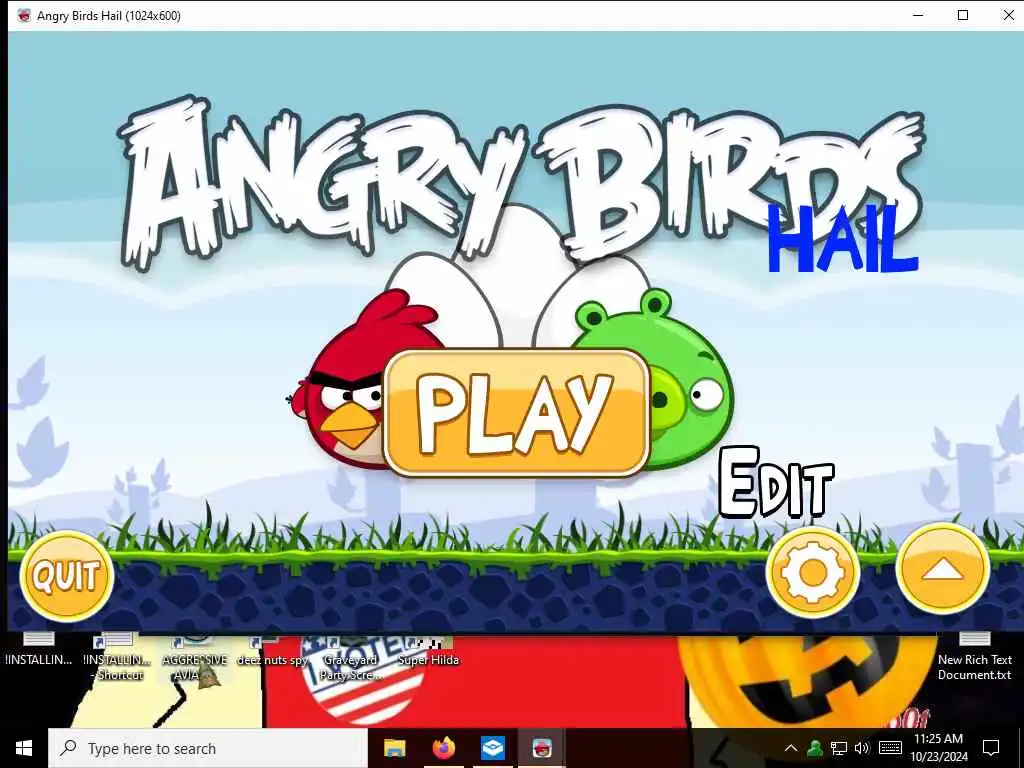Select the Angry Birds taskbar icon
Screen dimensions: 1024x768
click(x=541, y=748)
